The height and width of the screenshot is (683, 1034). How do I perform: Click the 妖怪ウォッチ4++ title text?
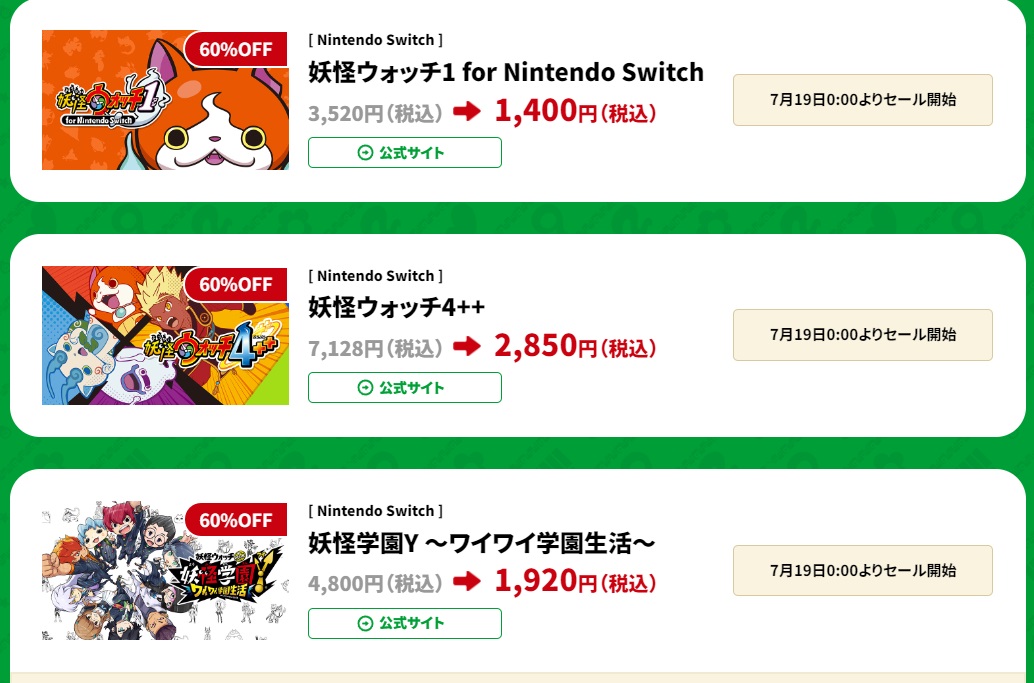click(x=396, y=307)
